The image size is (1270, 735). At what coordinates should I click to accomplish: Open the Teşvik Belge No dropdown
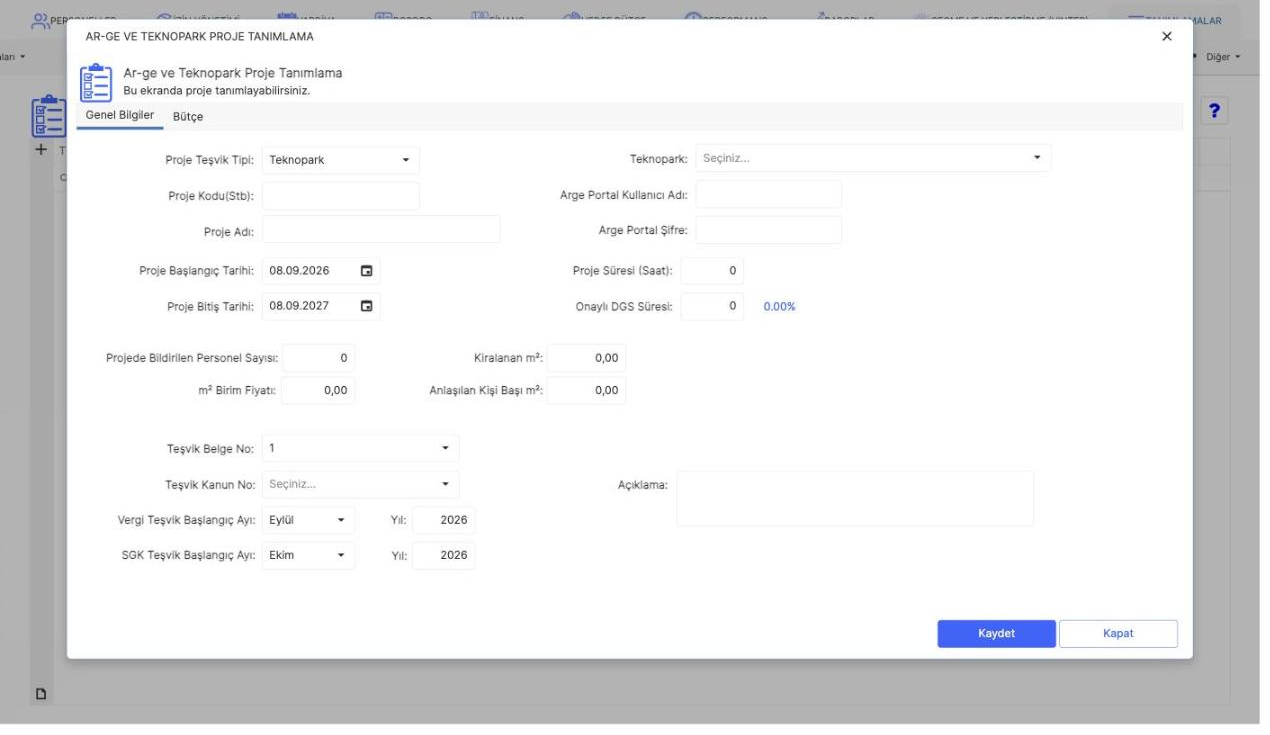click(x=360, y=448)
